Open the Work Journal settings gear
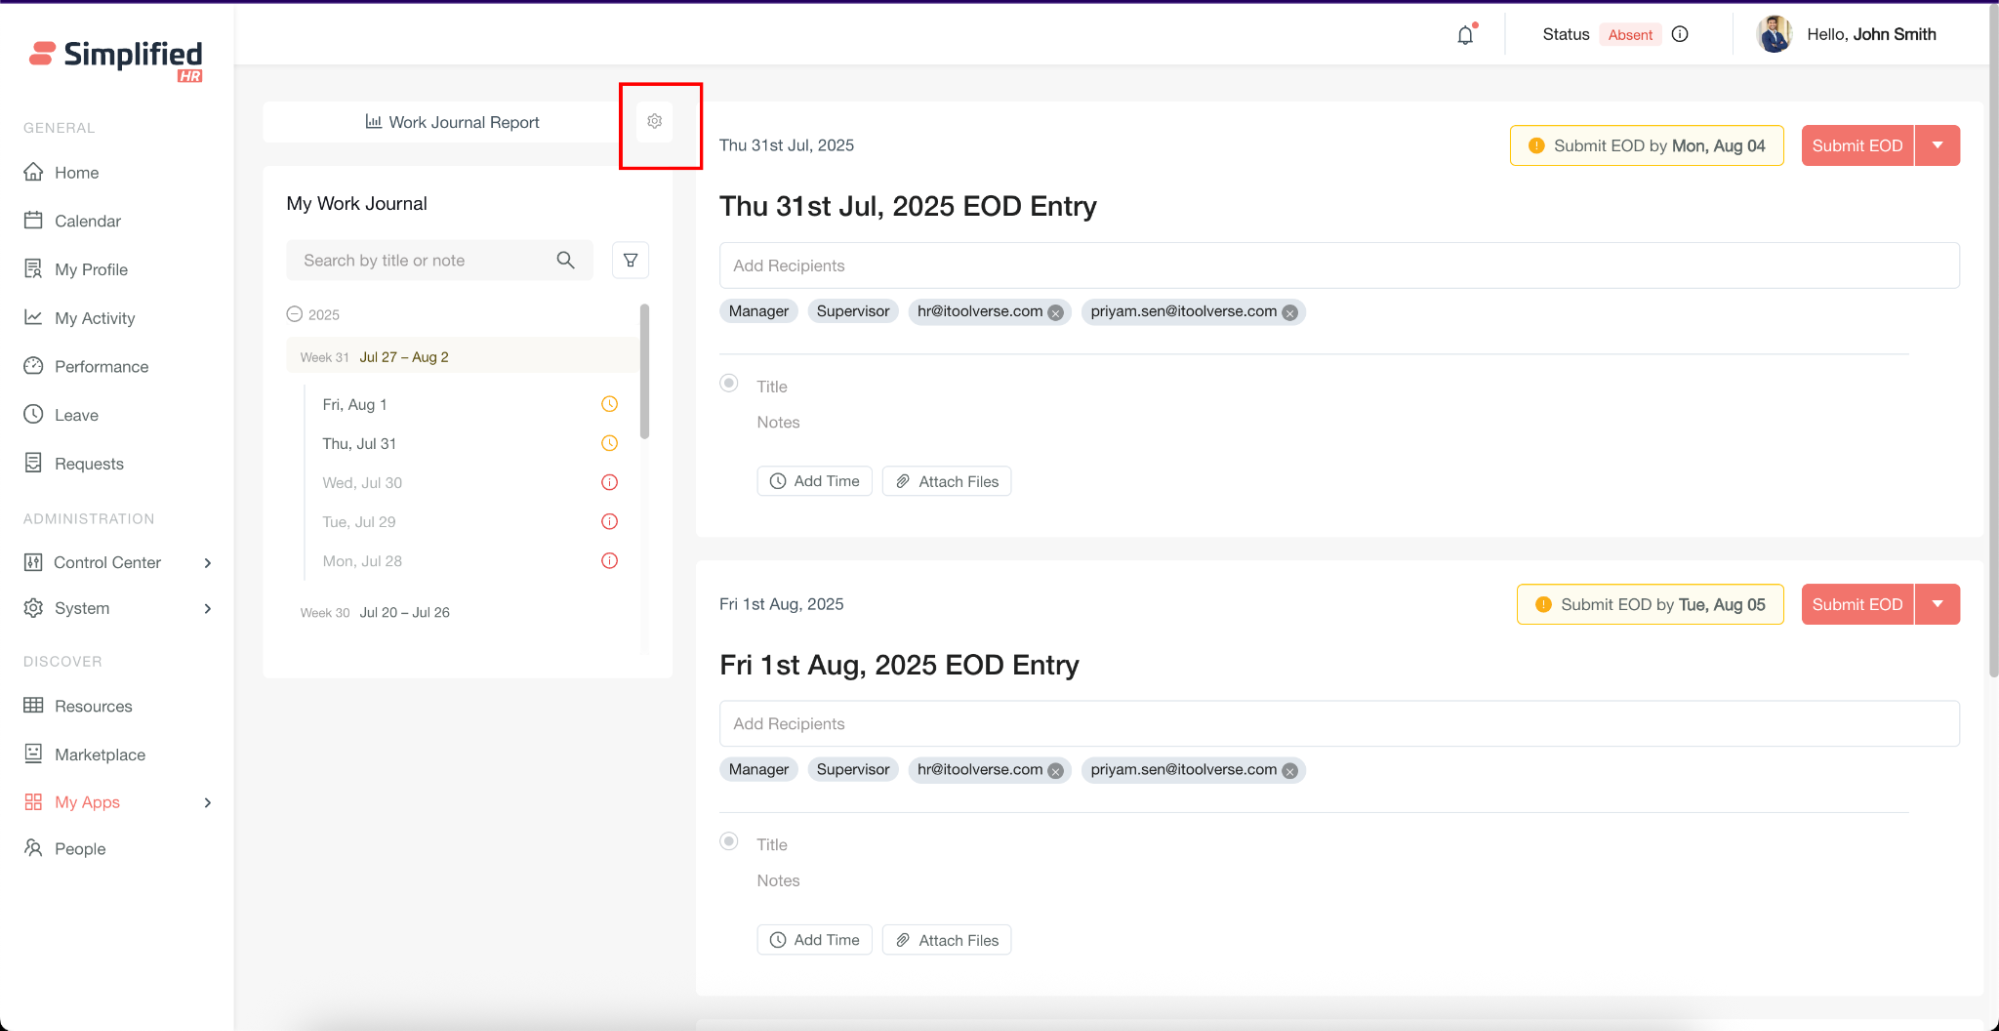Screen dimensions: 1999x1031 pyautogui.click(x=654, y=121)
